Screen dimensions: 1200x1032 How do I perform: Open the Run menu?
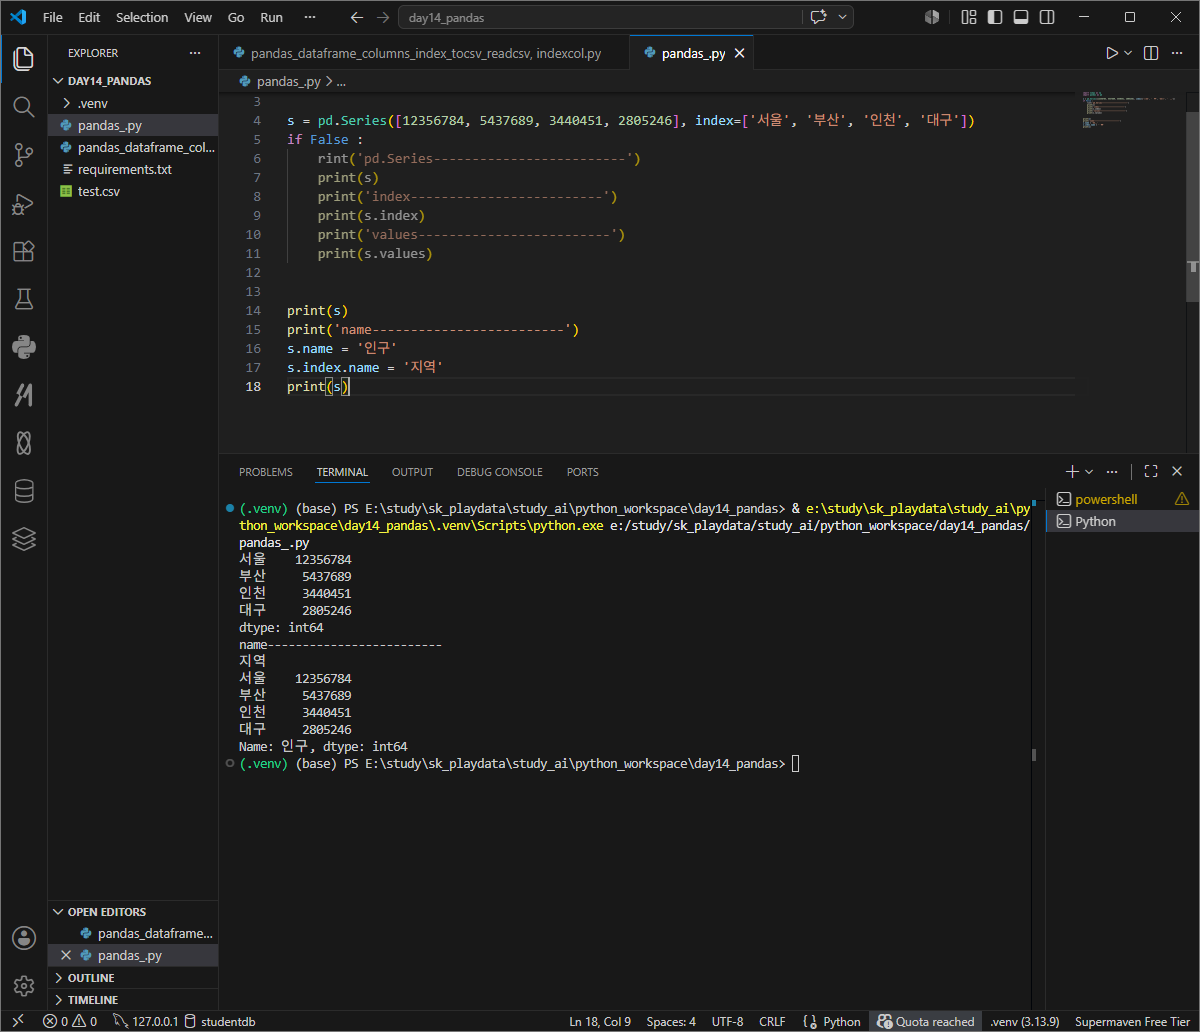point(271,17)
